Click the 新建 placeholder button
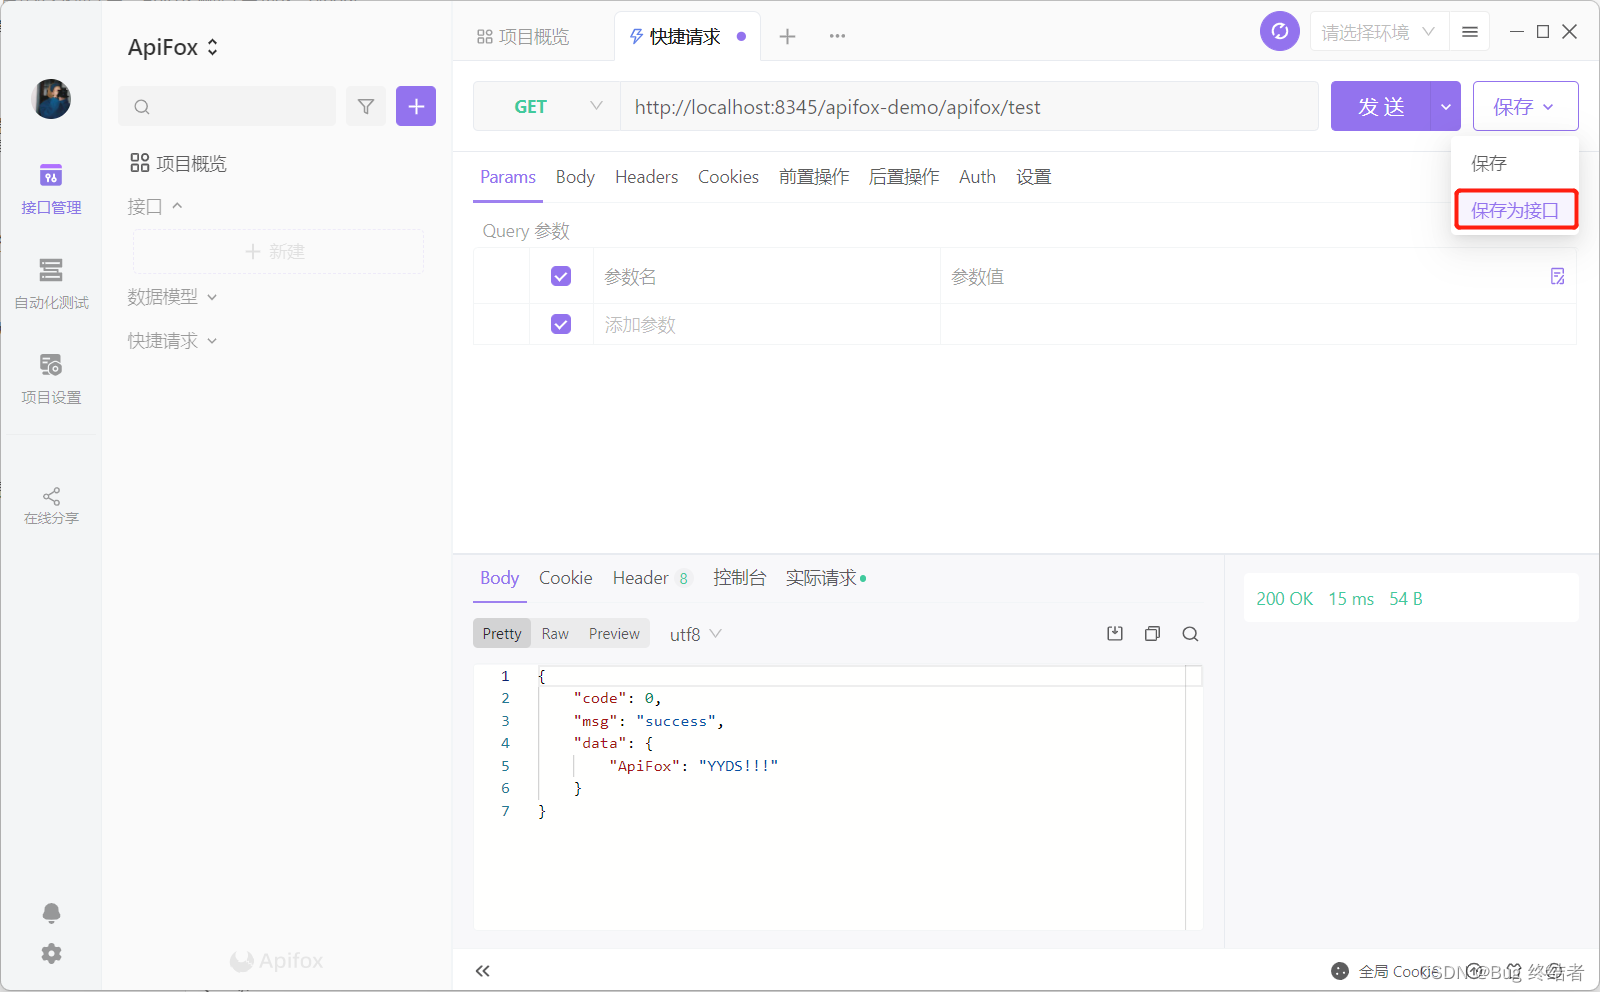Image resolution: width=1600 pixels, height=992 pixels. pyautogui.click(x=278, y=251)
